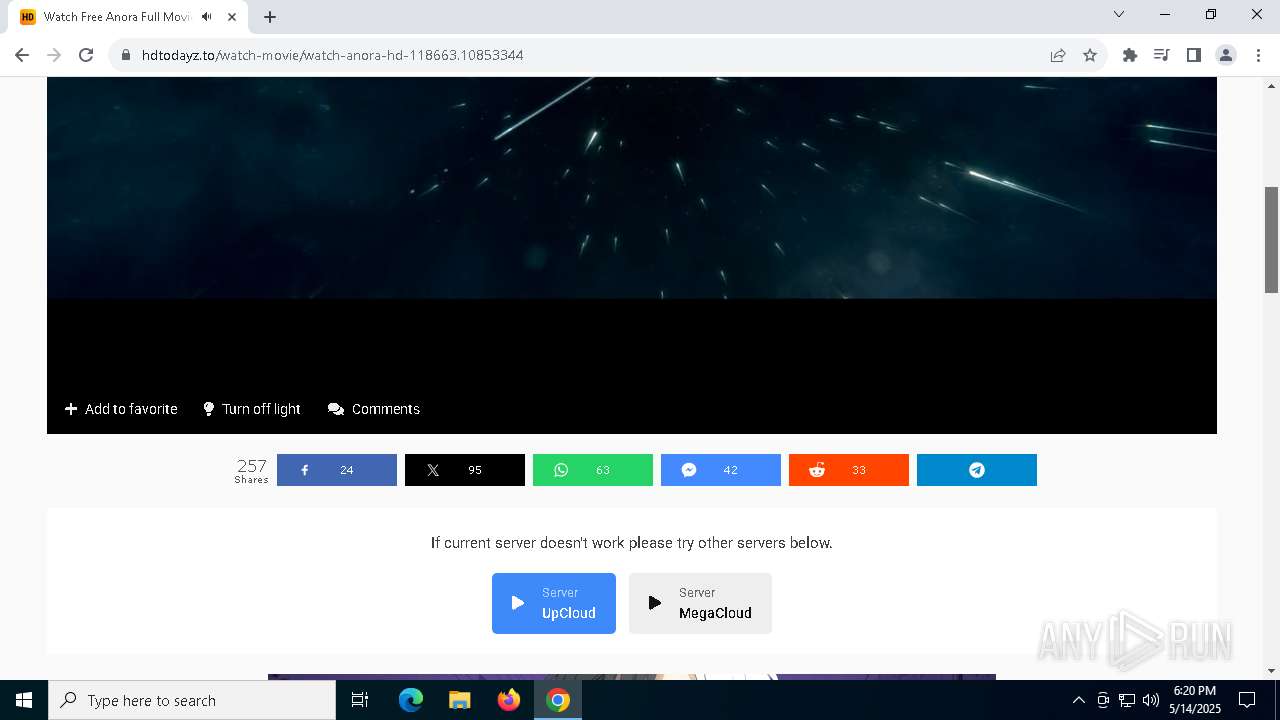Open the Extensions puzzle icon

coord(1130,55)
